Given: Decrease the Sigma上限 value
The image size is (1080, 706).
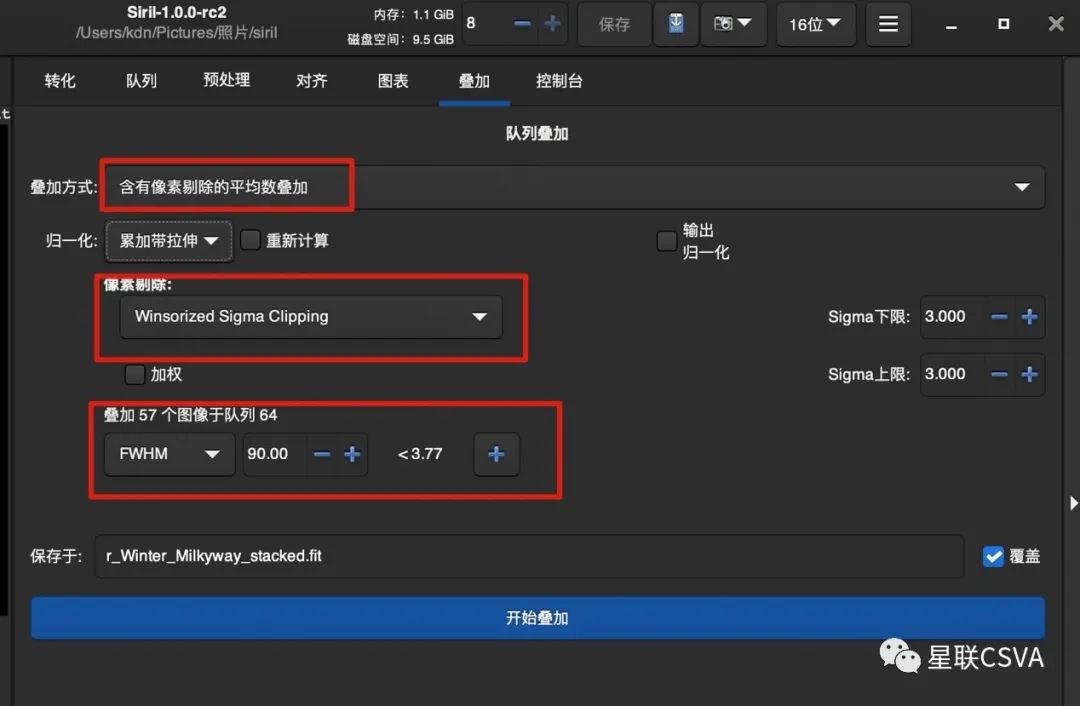Looking at the screenshot, I should (999, 374).
